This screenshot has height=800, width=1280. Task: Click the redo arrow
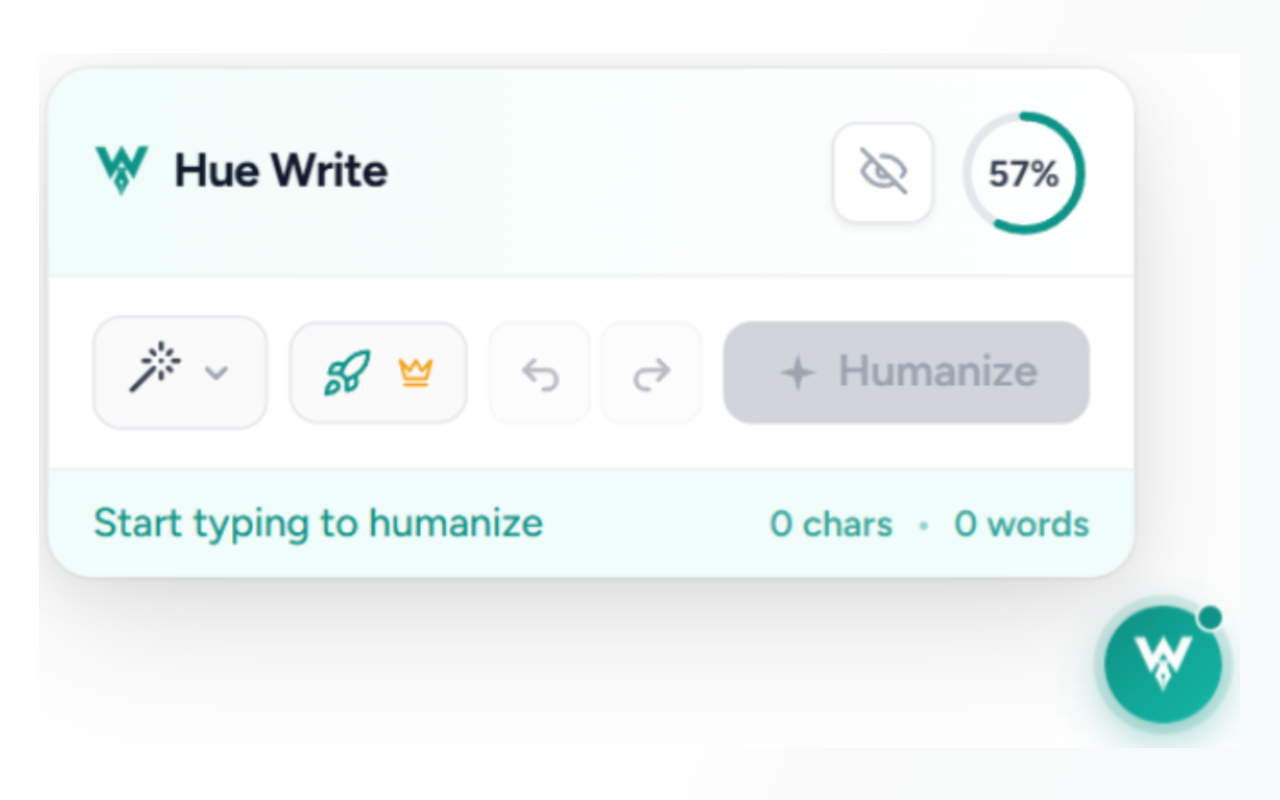[x=651, y=371]
